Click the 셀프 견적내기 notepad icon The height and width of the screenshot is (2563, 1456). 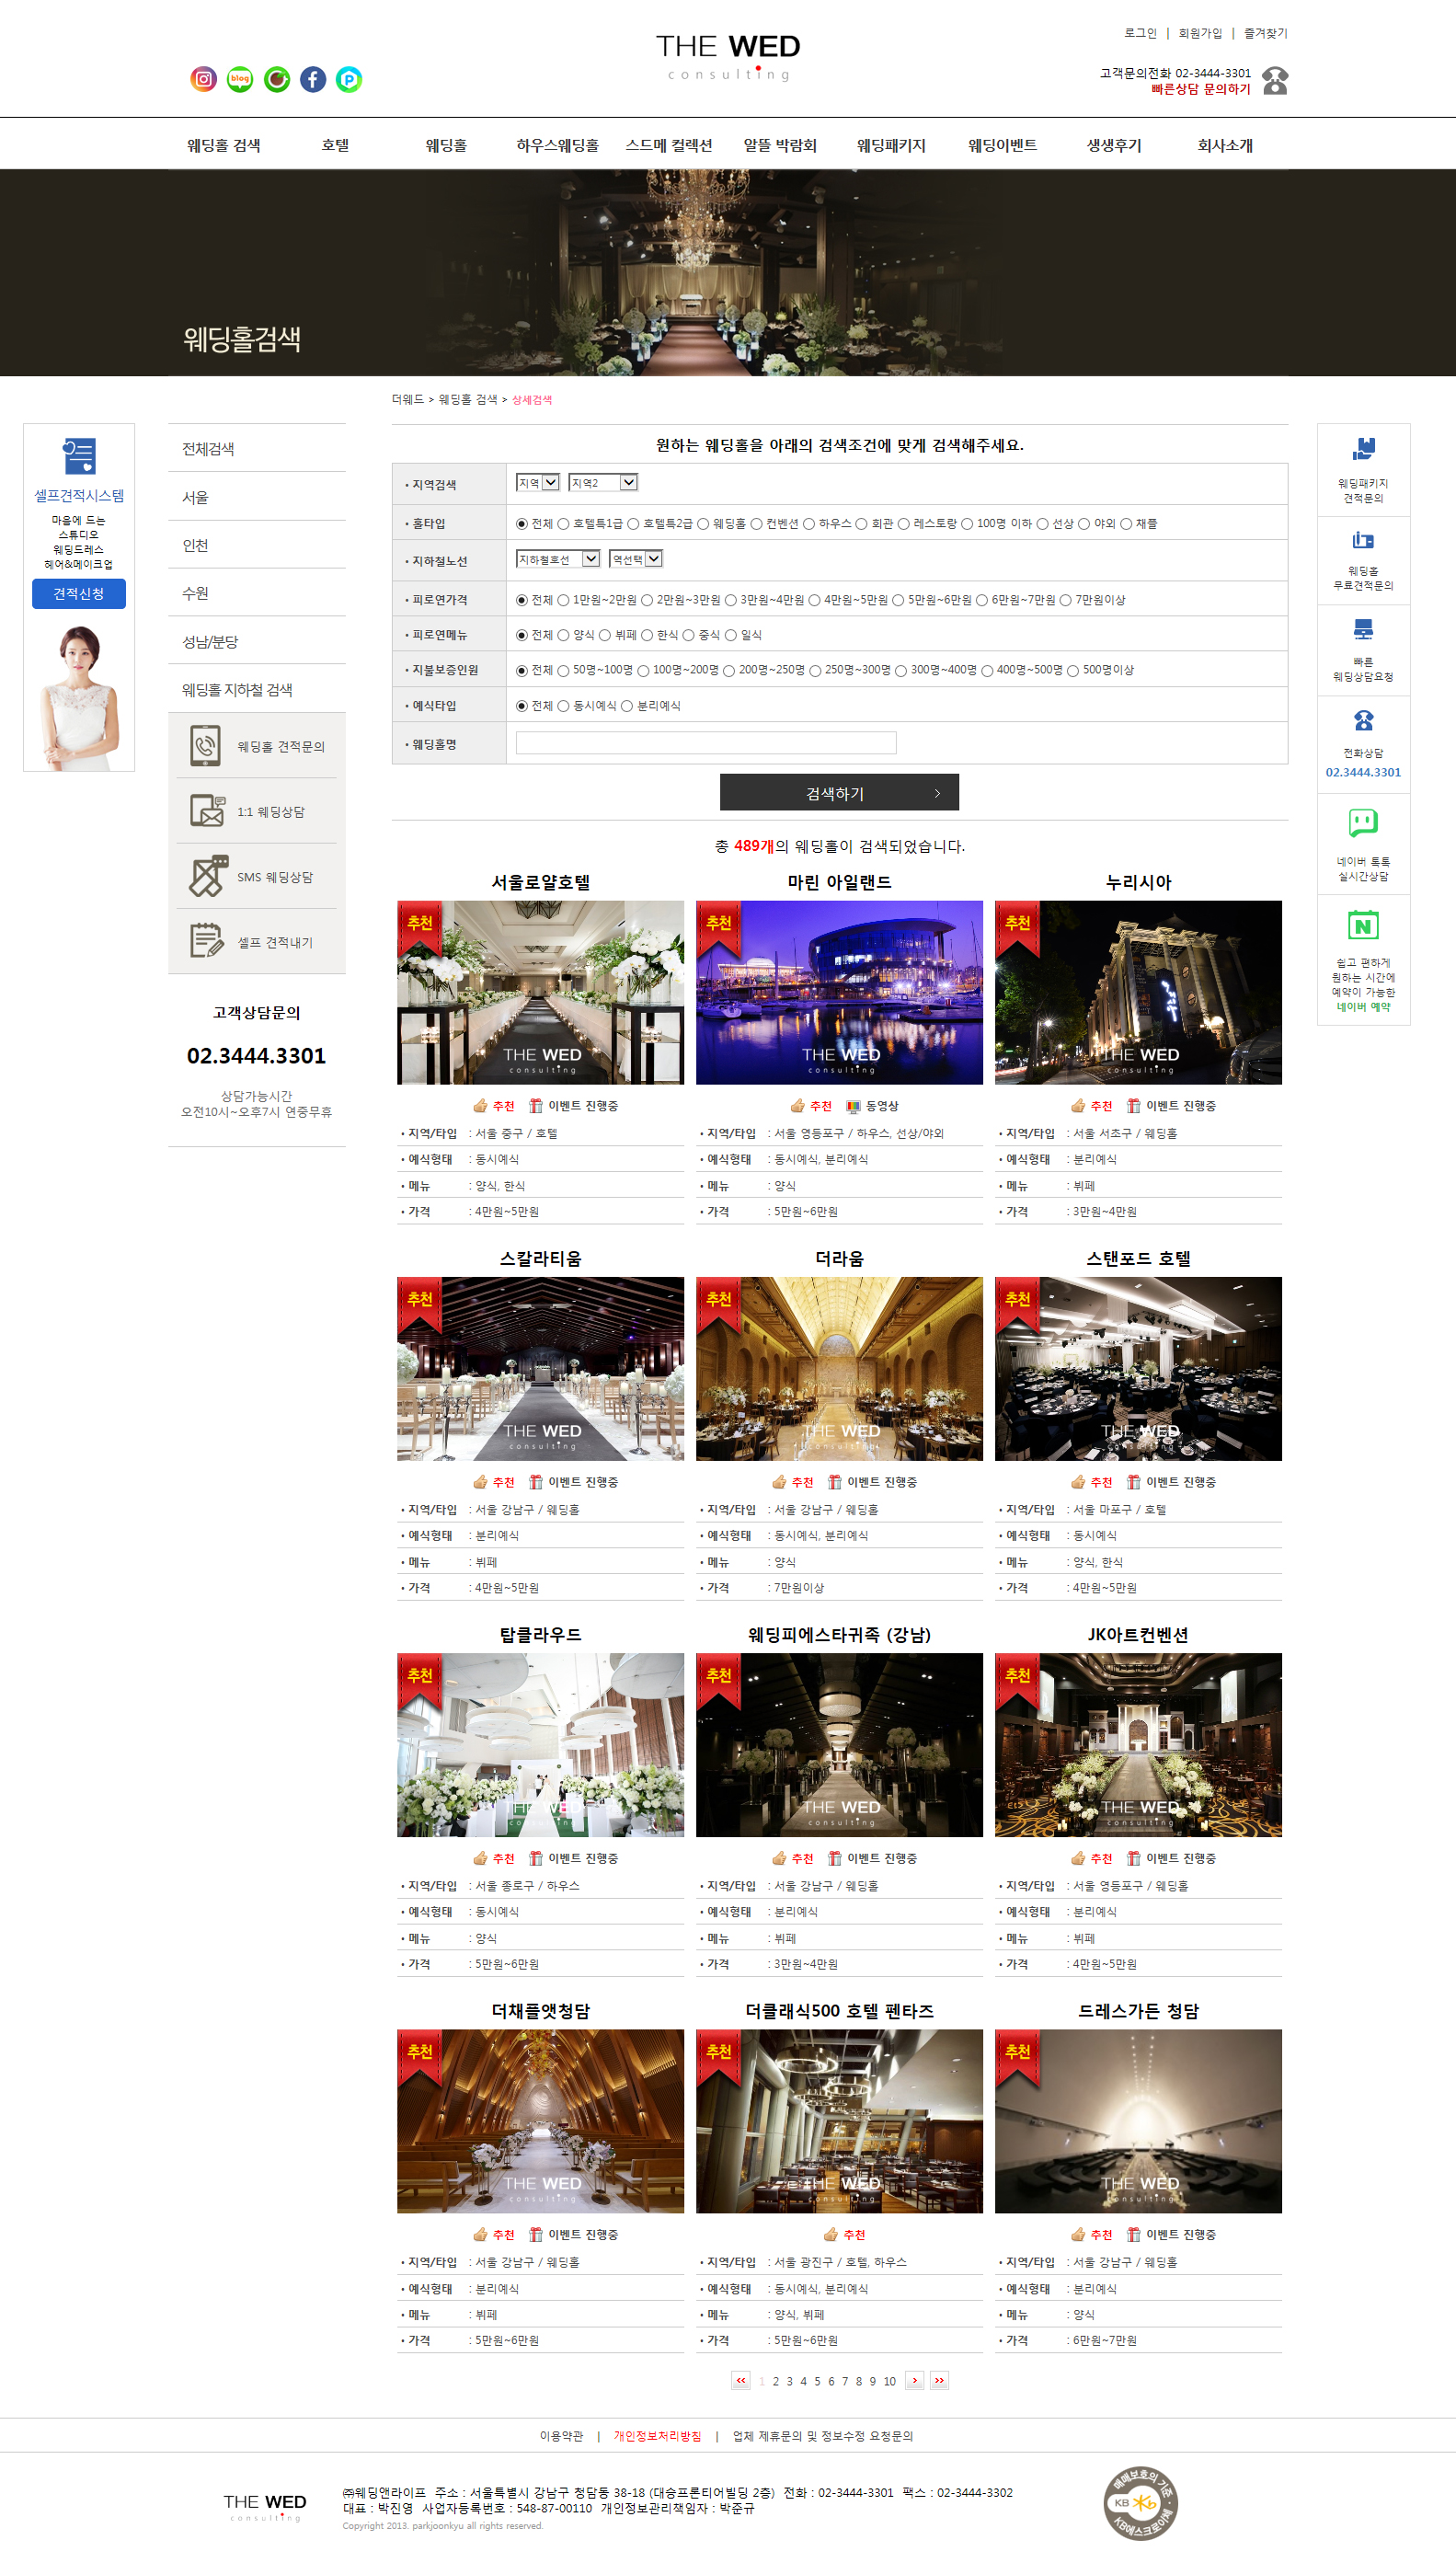coord(207,941)
